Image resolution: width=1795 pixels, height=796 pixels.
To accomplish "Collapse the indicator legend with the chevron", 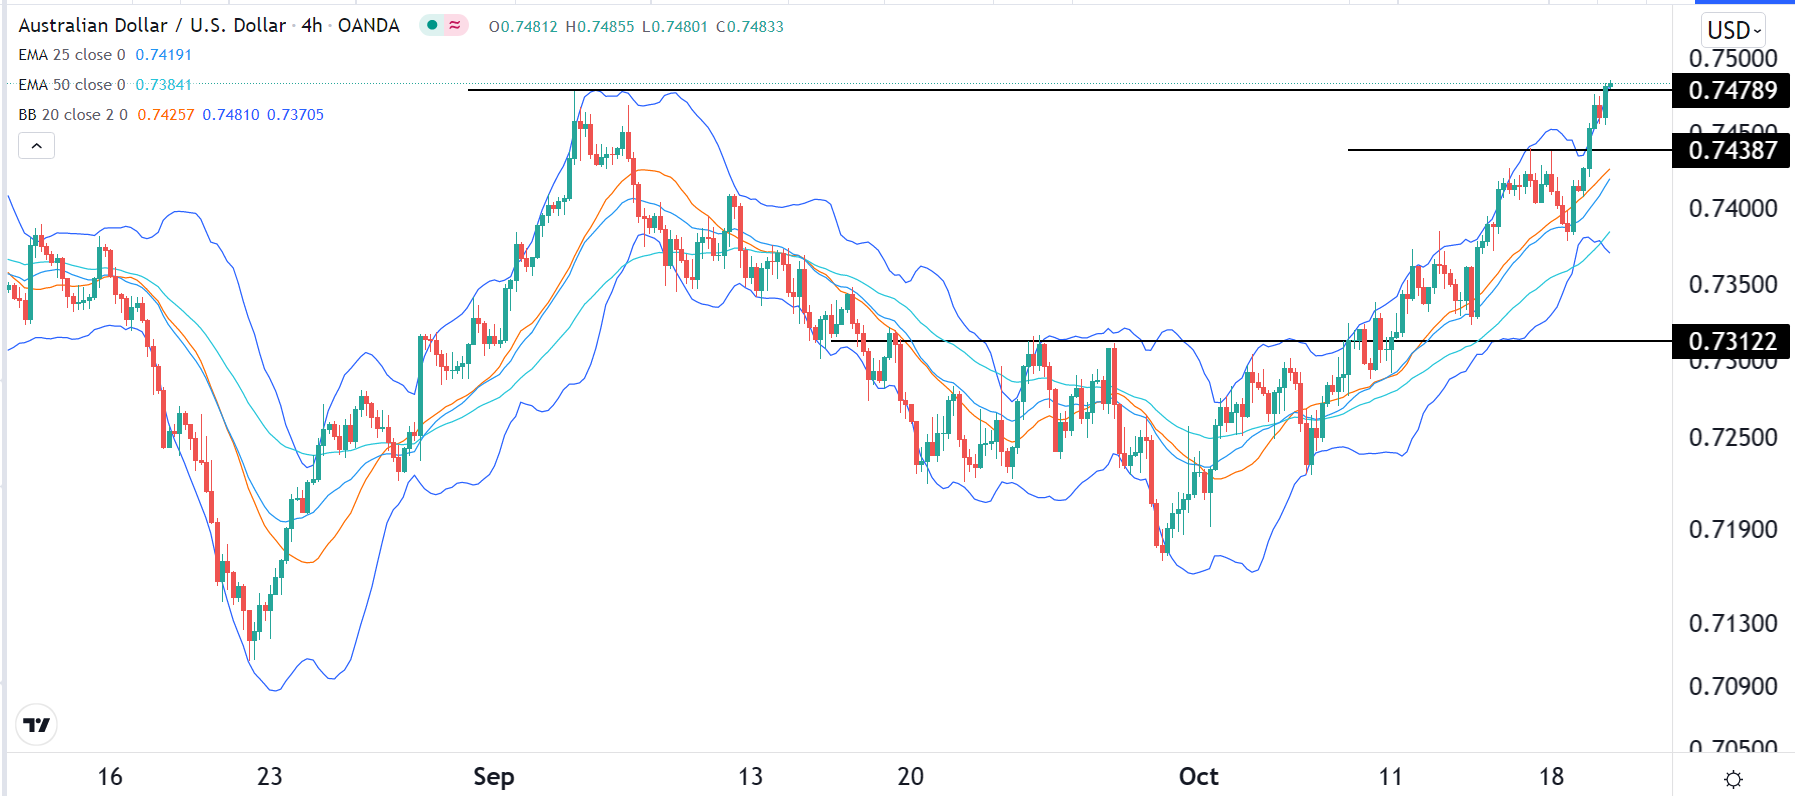I will 36,146.
